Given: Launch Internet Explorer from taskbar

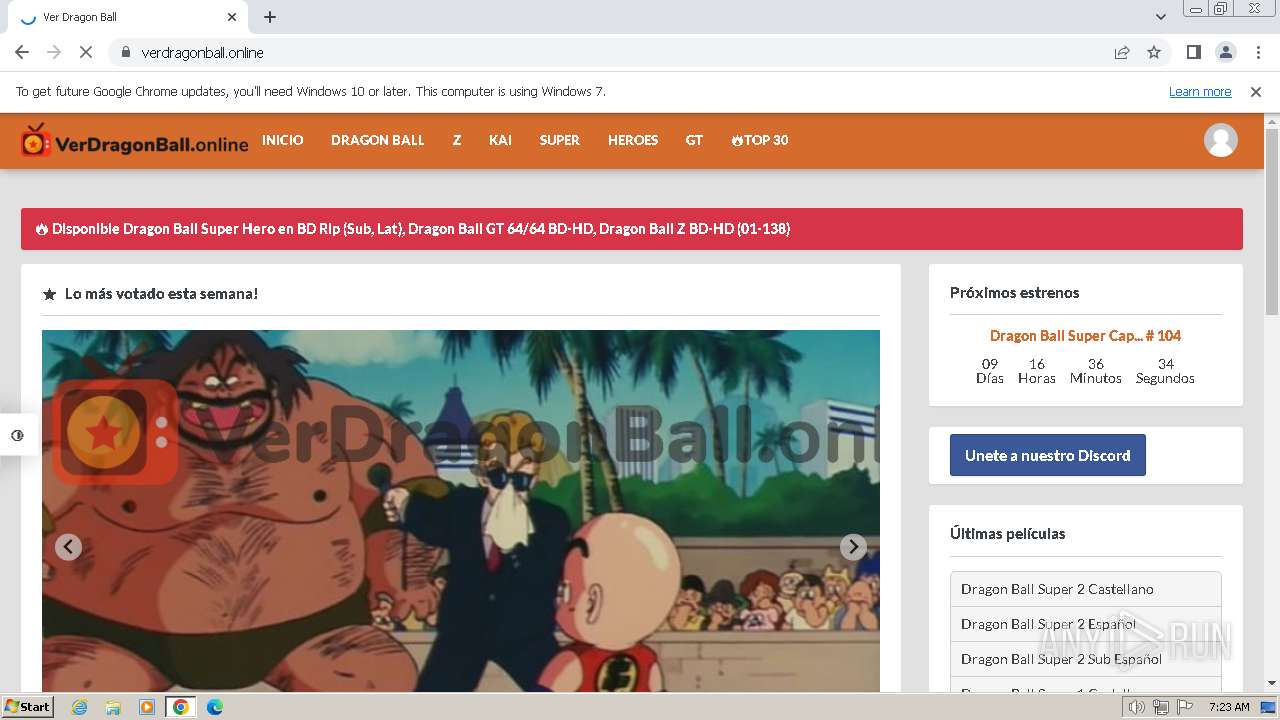Looking at the screenshot, I should click(80, 707).
